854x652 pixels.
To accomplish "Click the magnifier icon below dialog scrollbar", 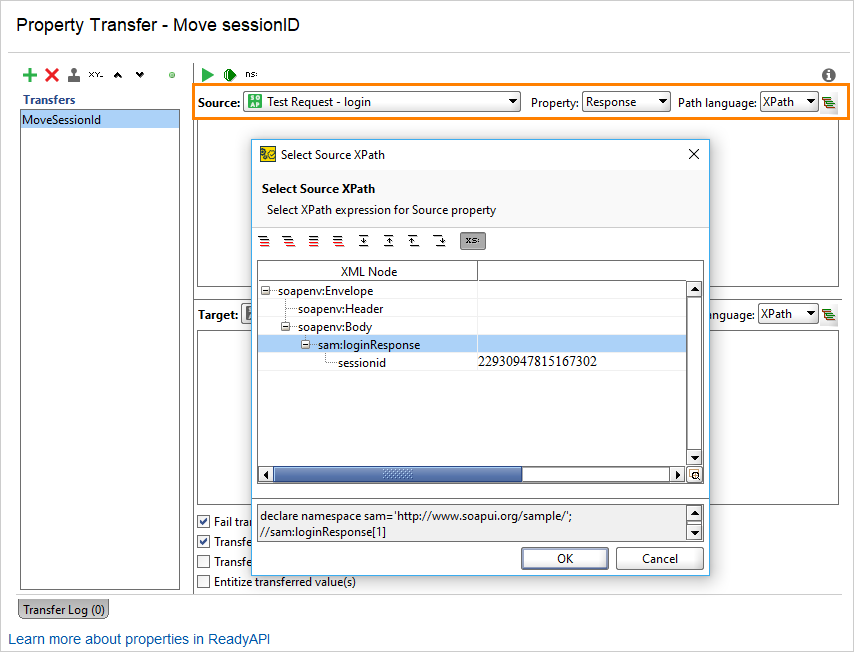I will tap(695, 474).
